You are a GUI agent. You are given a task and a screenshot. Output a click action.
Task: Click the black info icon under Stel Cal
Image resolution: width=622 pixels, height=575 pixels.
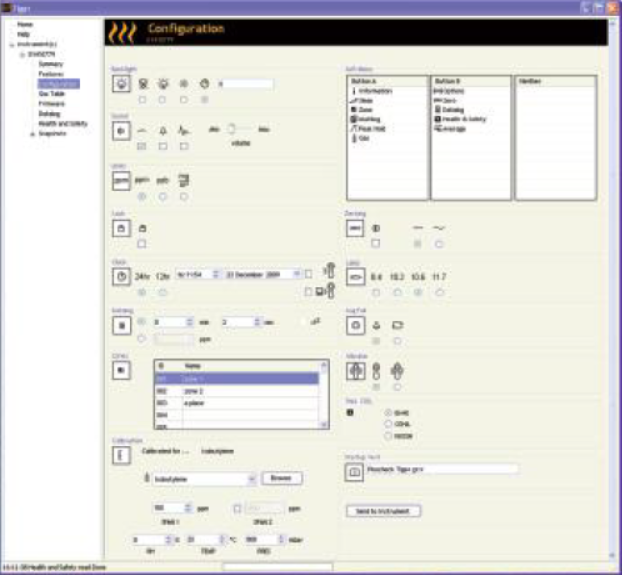[350, 412]
